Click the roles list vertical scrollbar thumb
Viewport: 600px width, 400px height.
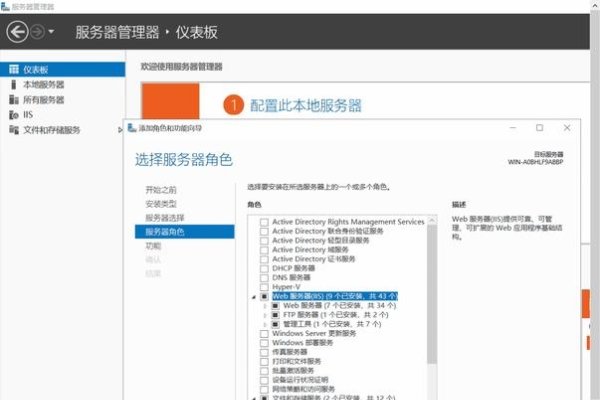pos(432,294)
